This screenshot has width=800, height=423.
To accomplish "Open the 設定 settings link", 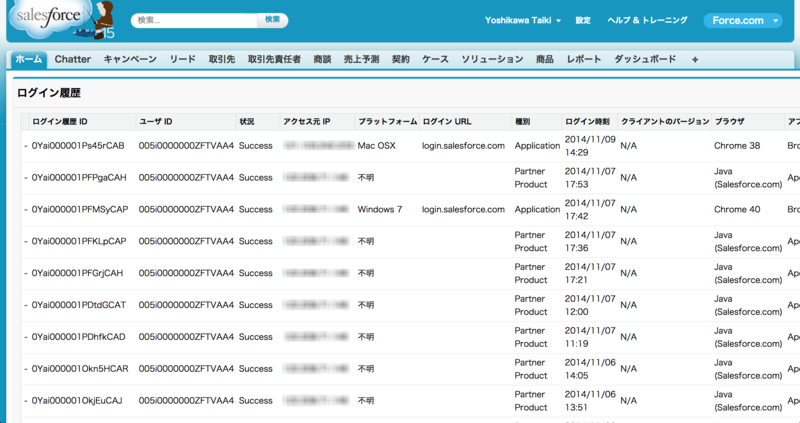I will (x=583, y=20).
